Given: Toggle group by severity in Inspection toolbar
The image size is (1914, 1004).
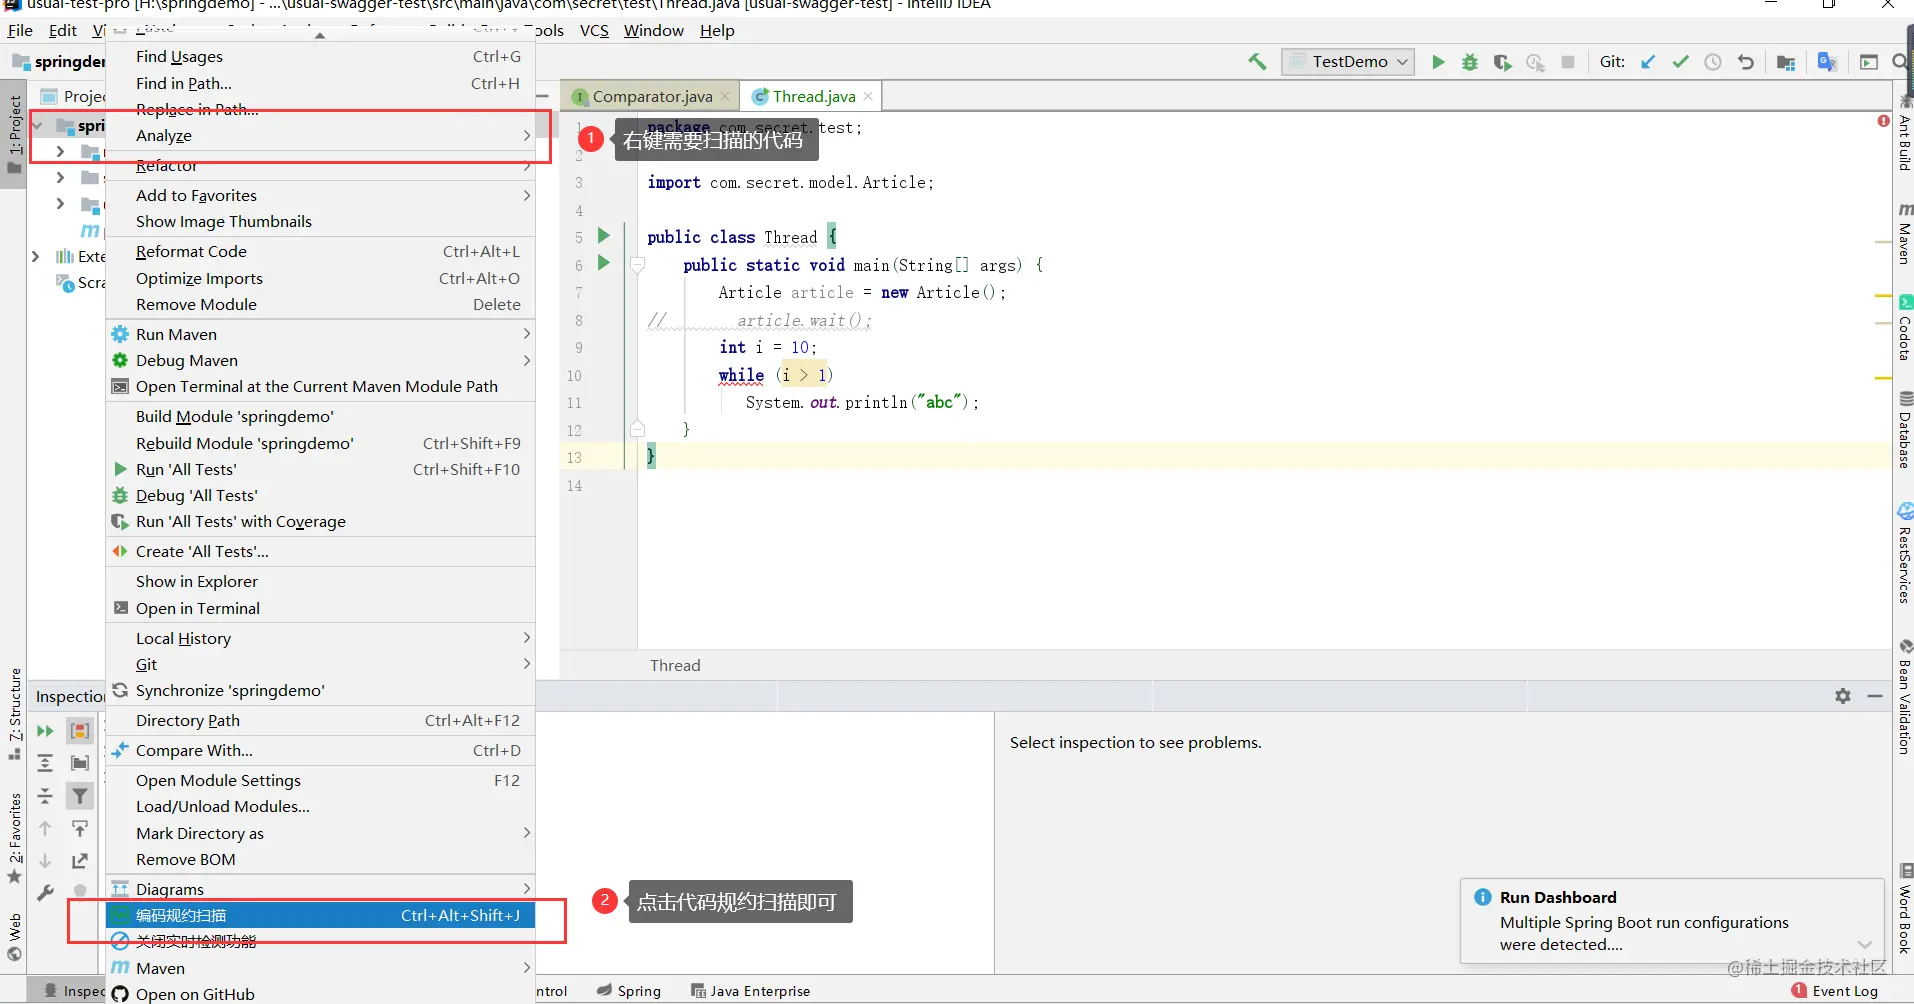Looking at the screenshot, I should 80,731.
